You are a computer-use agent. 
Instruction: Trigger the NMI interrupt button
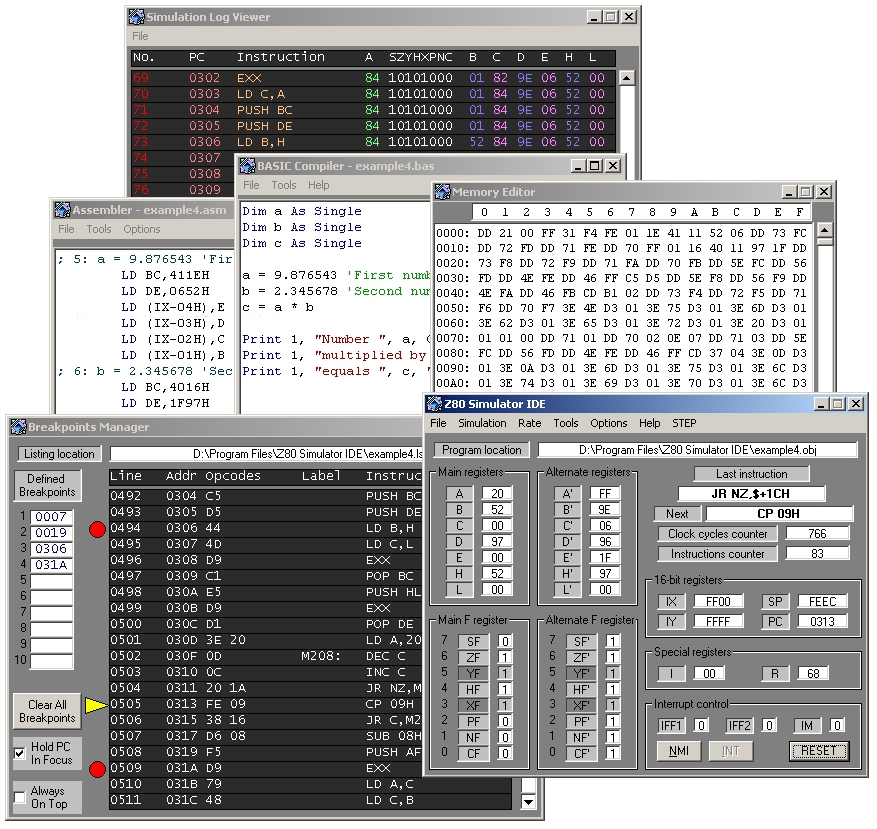tap(678, 751)
